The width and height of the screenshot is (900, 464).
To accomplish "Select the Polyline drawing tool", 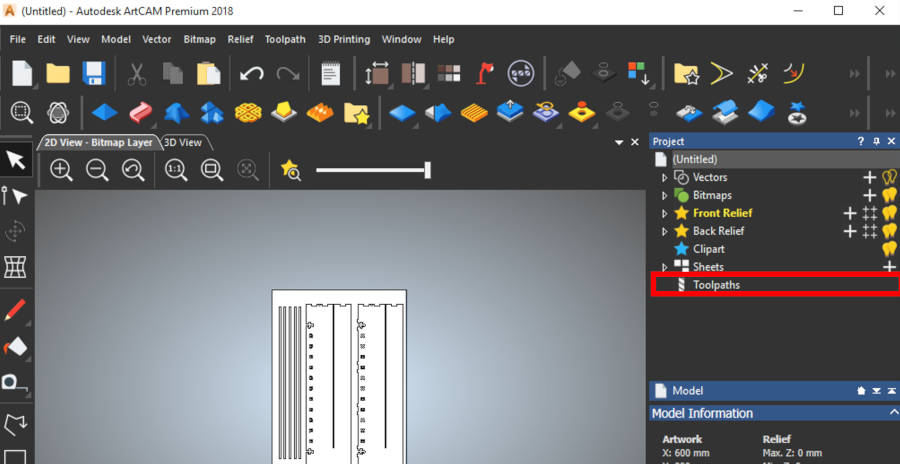I will coord(15,425).
